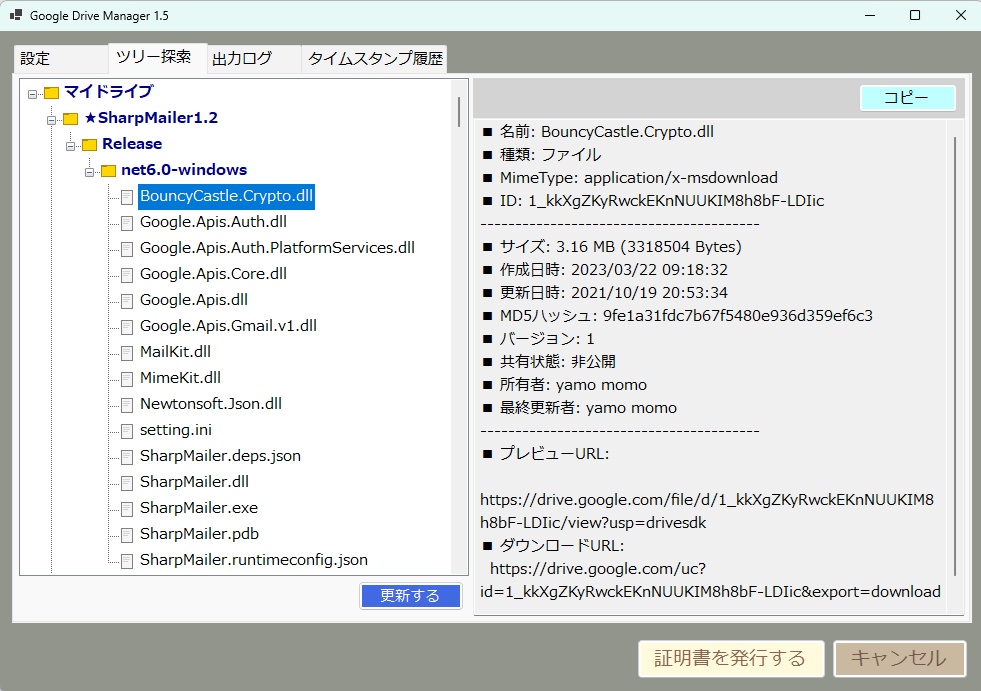Click the キャンセル button
Image resolution: width=981 pixels, height=691 pixels.
(x=899, y=658)
